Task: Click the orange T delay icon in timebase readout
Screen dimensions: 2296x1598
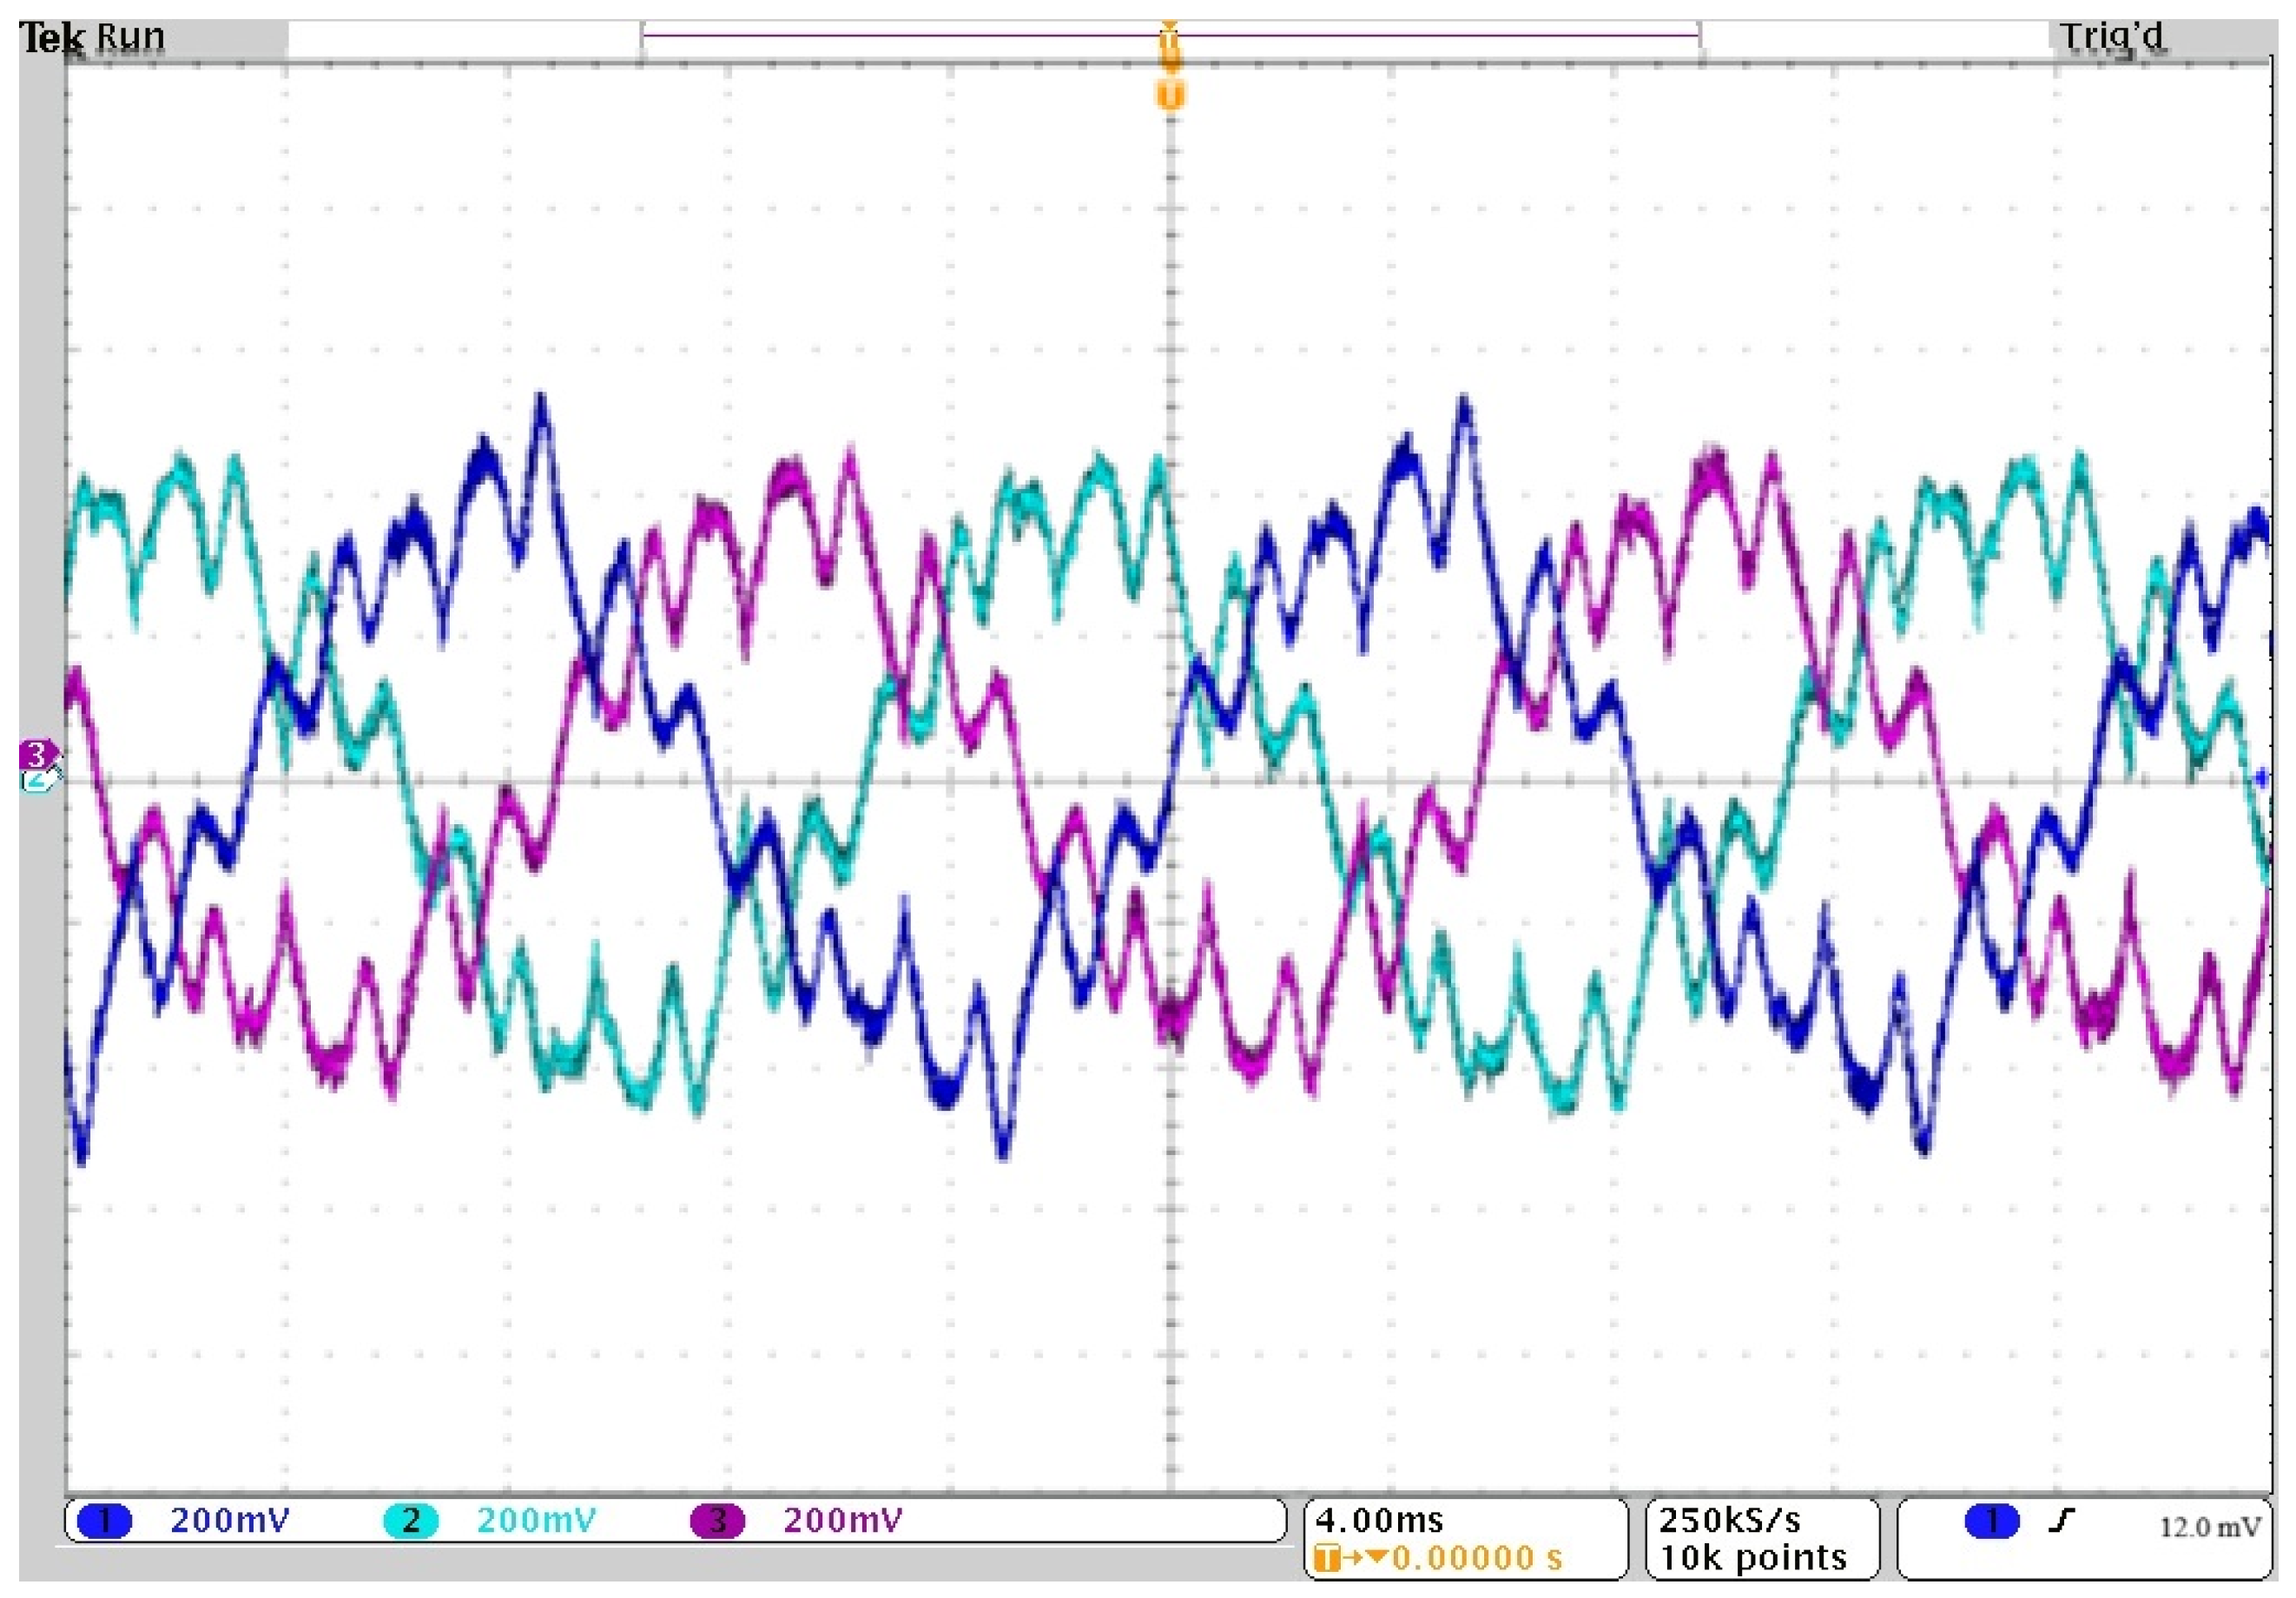Action: (x=1327, y=1558)
